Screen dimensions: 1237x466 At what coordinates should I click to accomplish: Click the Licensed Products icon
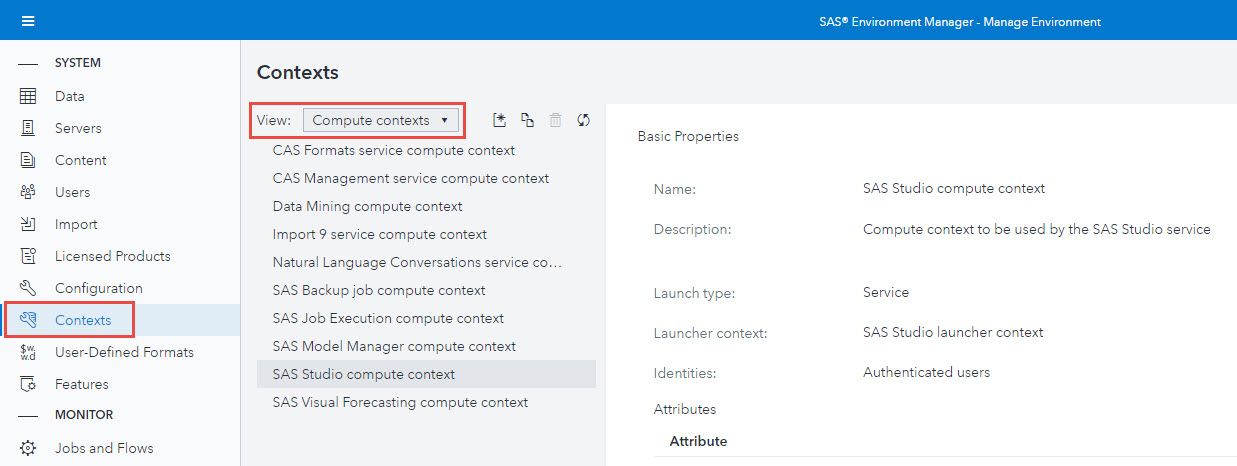tap(28, 256)
